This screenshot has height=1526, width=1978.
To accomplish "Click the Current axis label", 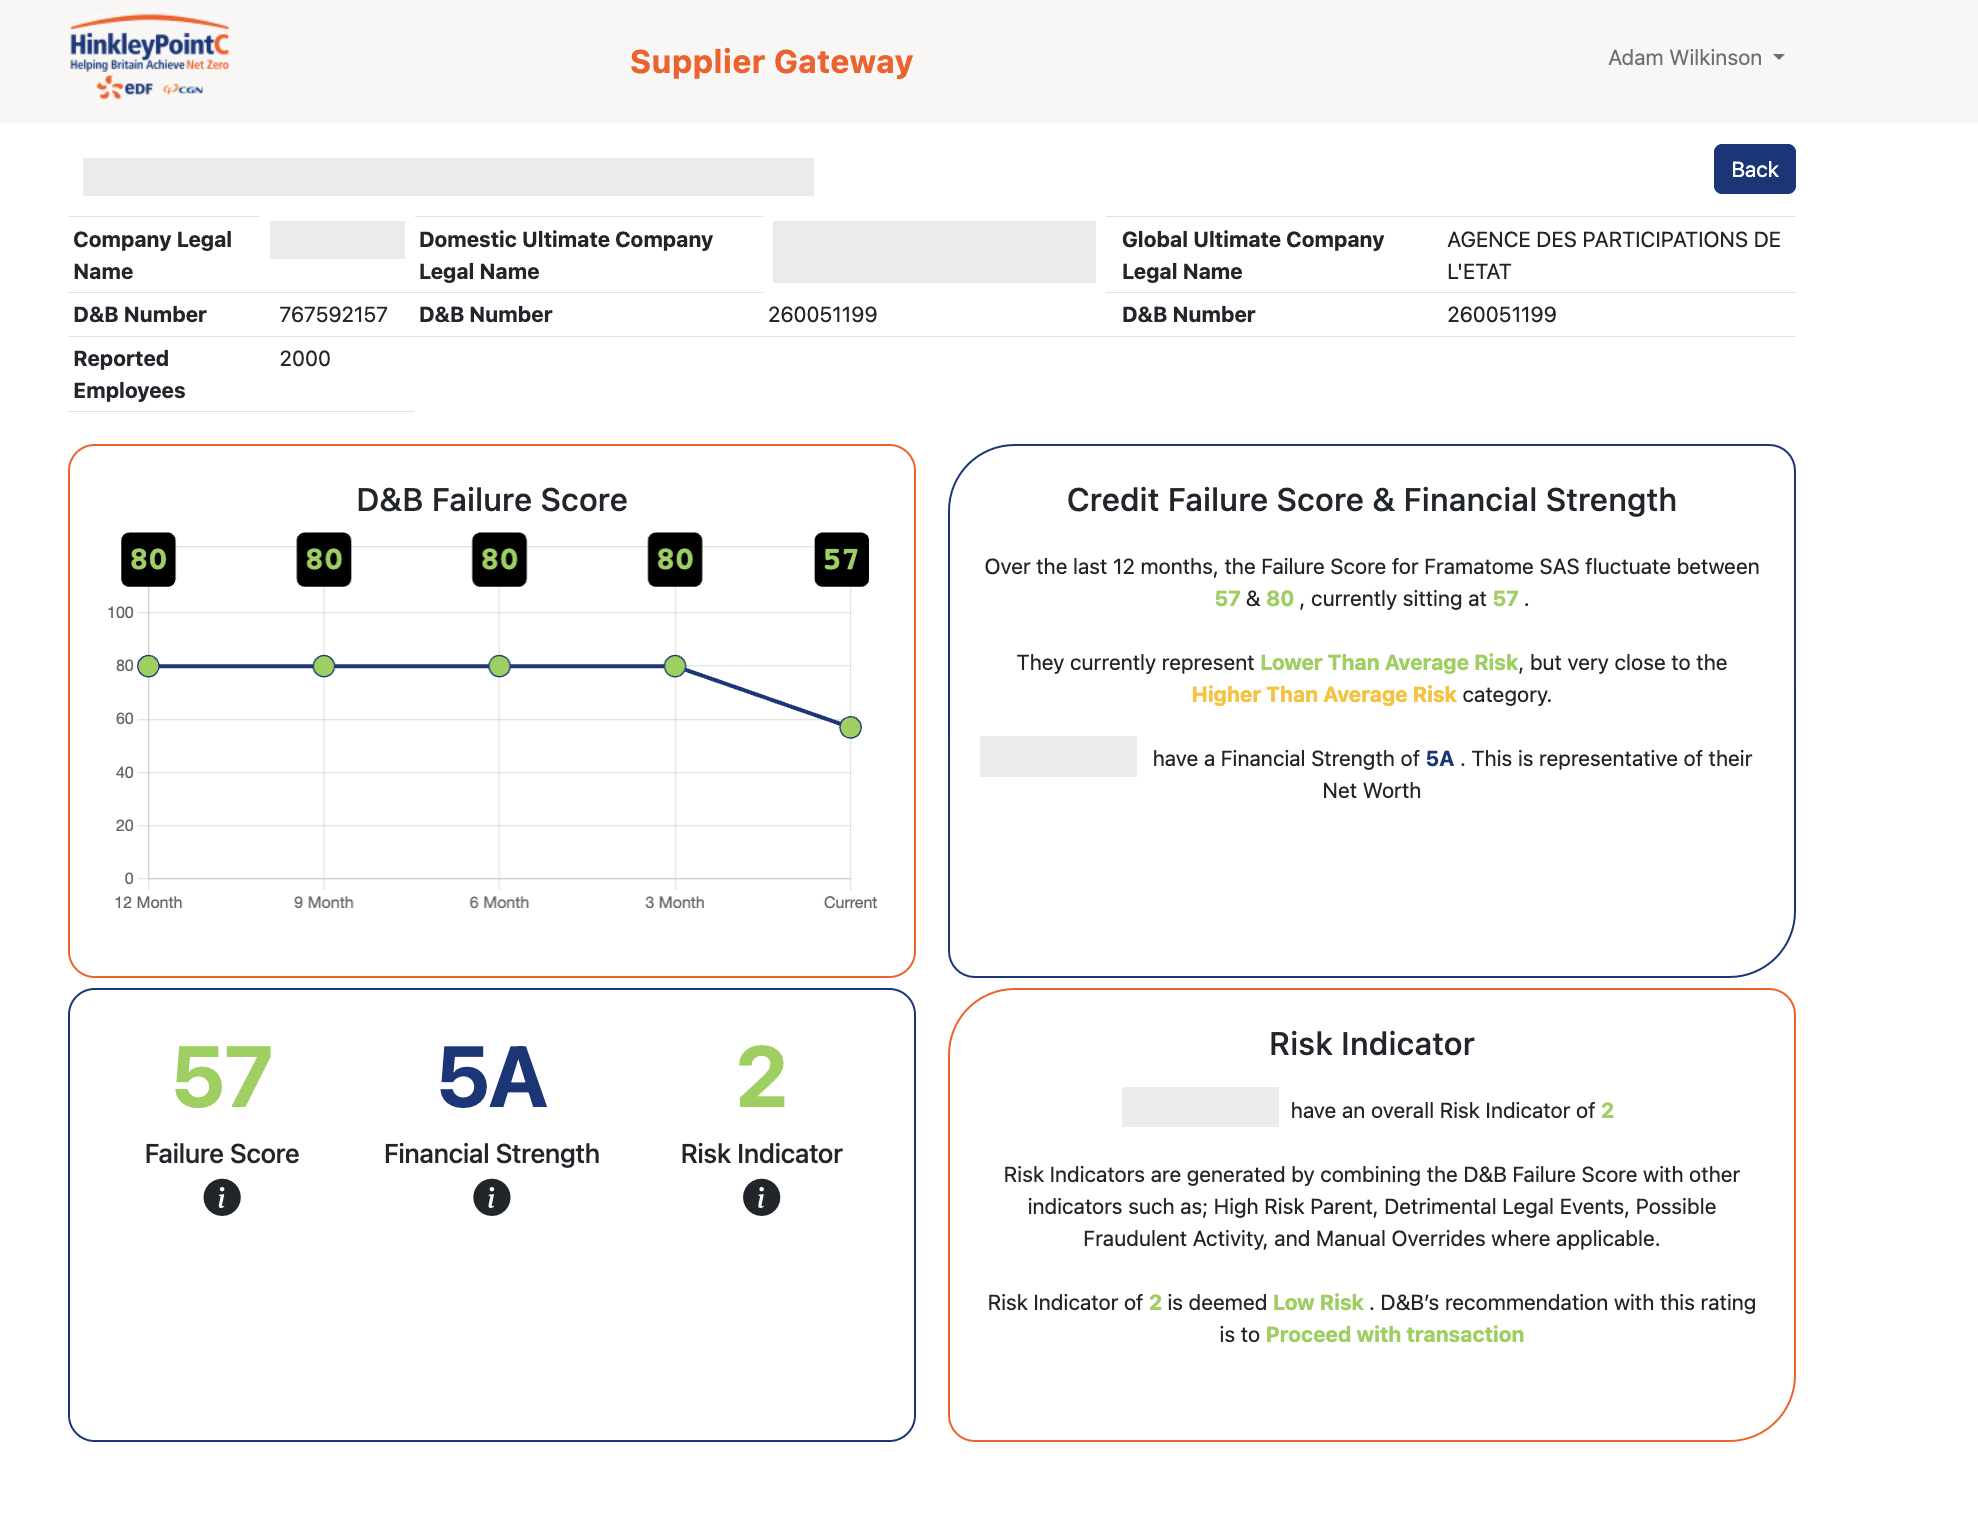I will coord(850,902).
